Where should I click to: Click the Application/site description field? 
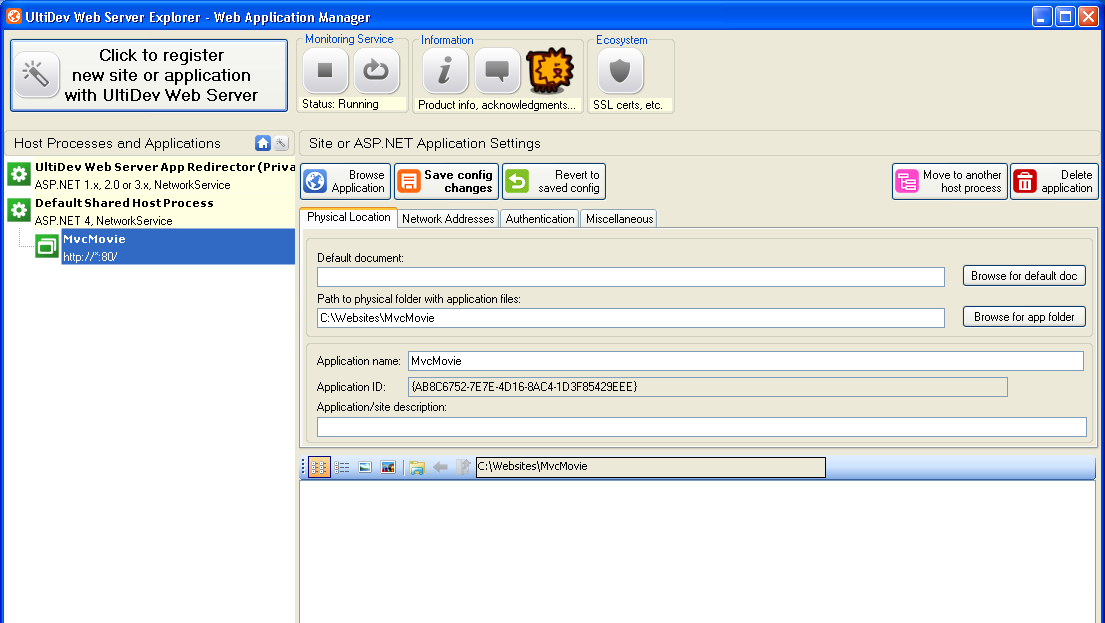click(702, 427)
